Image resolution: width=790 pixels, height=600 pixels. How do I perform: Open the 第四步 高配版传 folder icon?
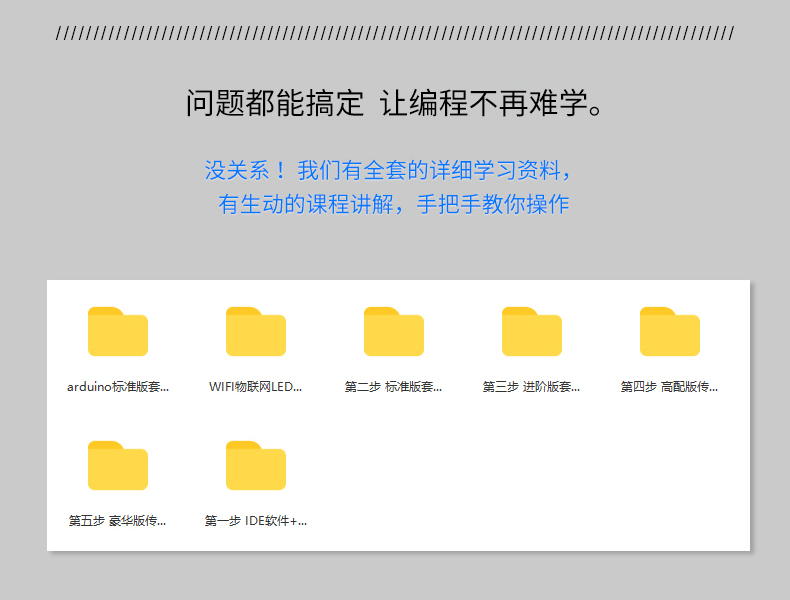670,332
